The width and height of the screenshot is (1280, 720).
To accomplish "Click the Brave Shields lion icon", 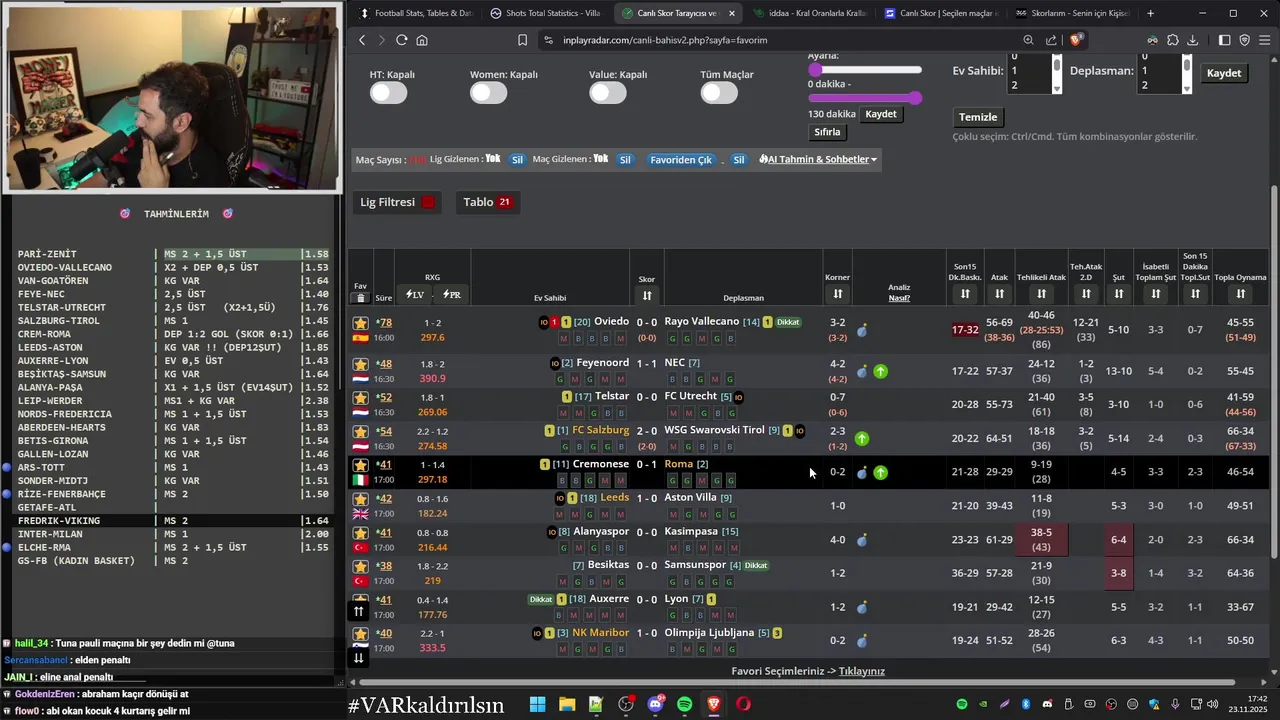I will click(1076, 40).
